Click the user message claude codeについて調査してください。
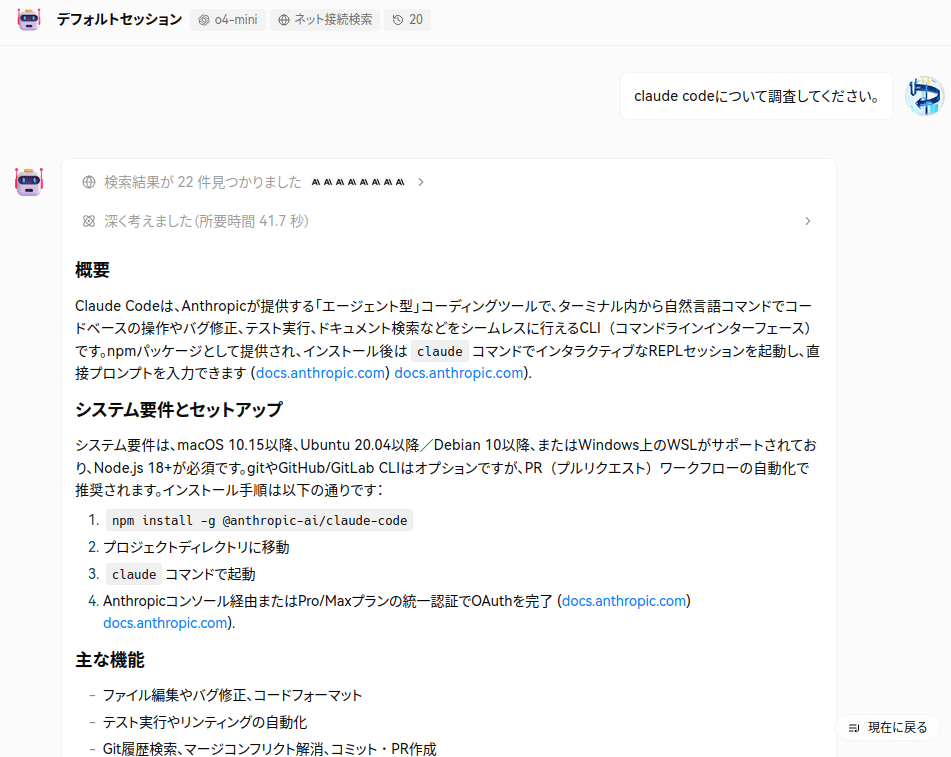Viewport: 951px width, 757px height. pos(756,96)
